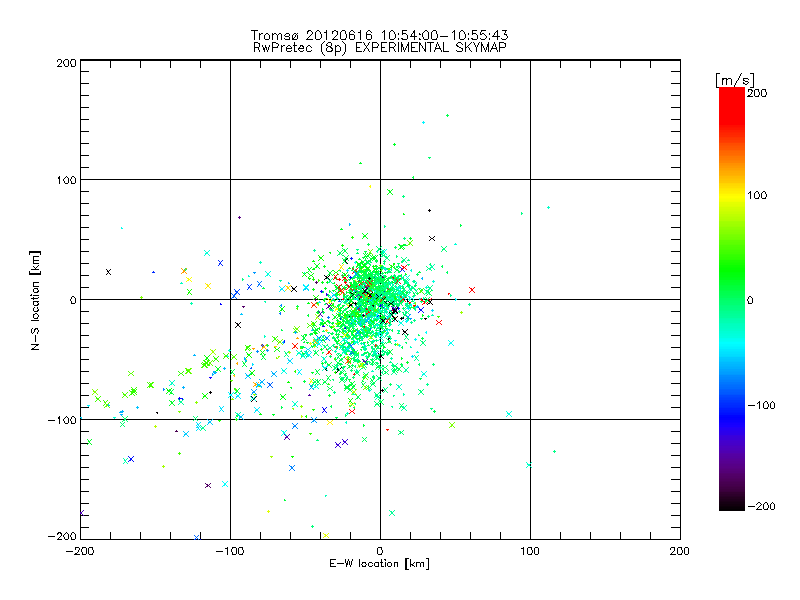Click the colorbar tick label '-100'
The height and width of the screenshot is (600, 800).
coord(760,405)
